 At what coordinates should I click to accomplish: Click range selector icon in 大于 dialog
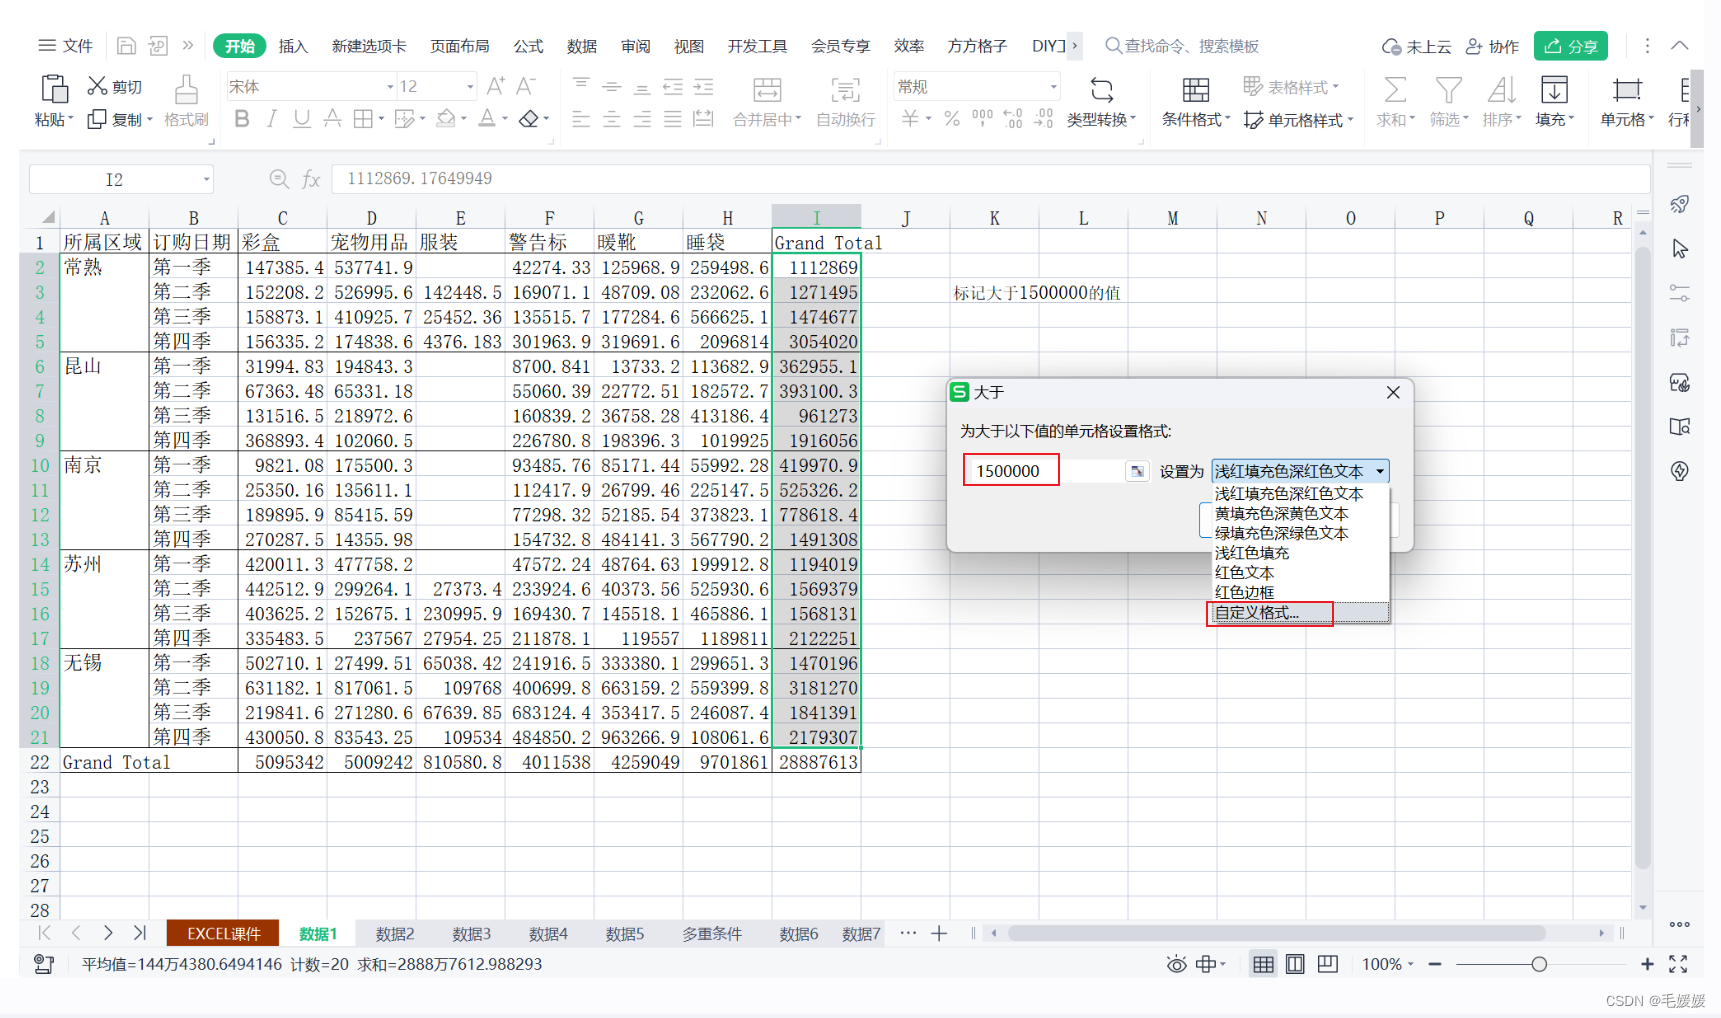1137,471
